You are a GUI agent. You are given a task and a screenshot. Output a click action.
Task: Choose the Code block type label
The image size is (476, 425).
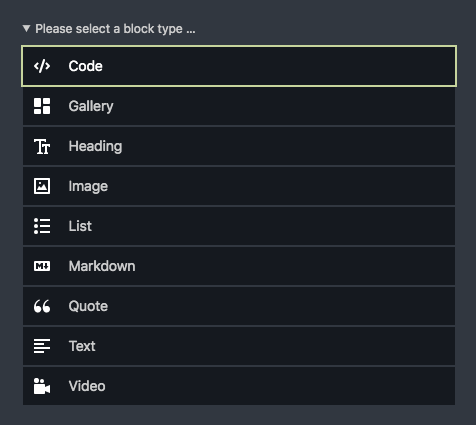[x=85, y=66]
